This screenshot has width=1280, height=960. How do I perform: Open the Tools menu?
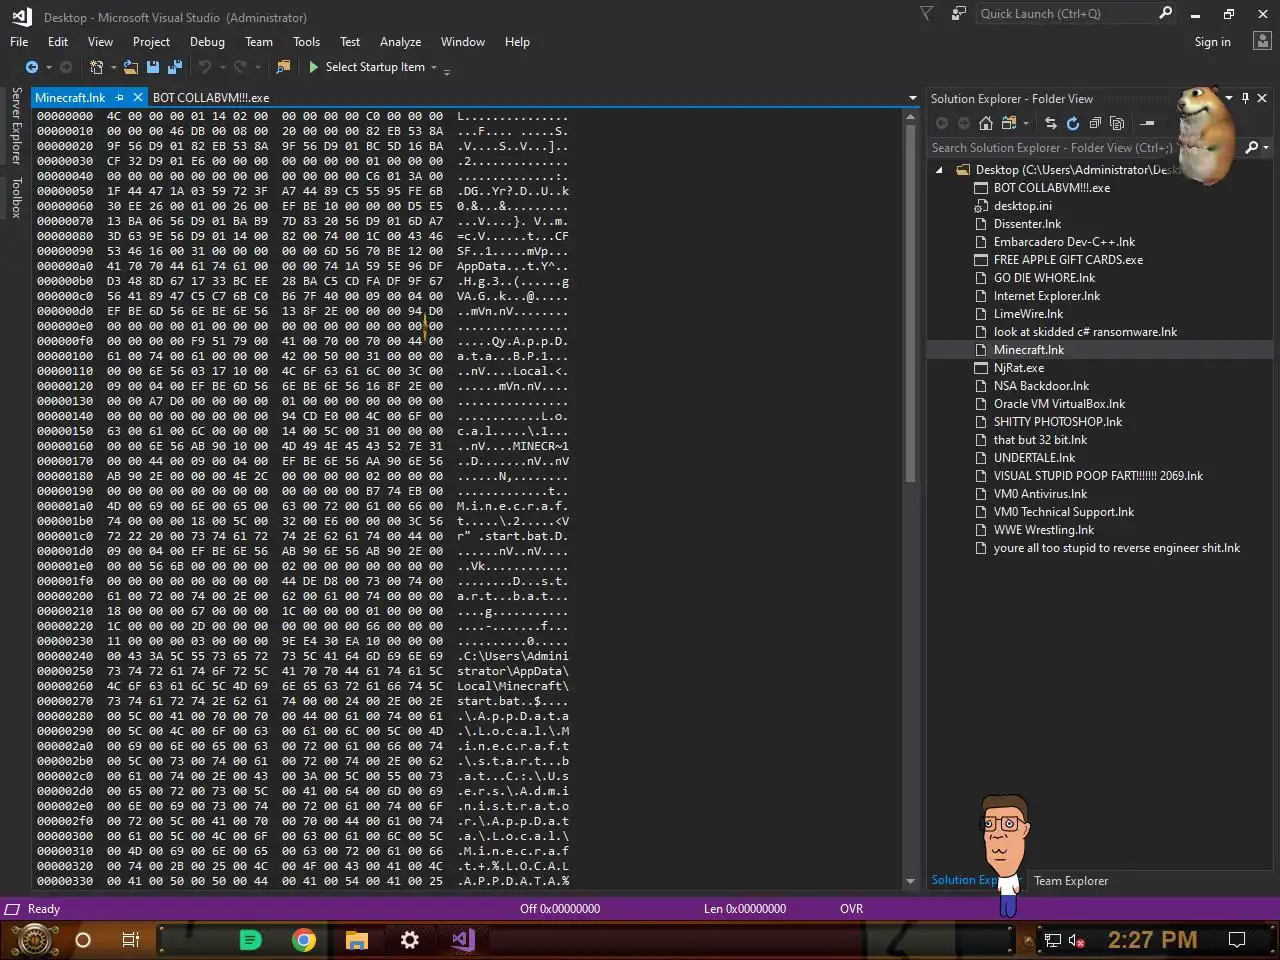coord(306,42)
